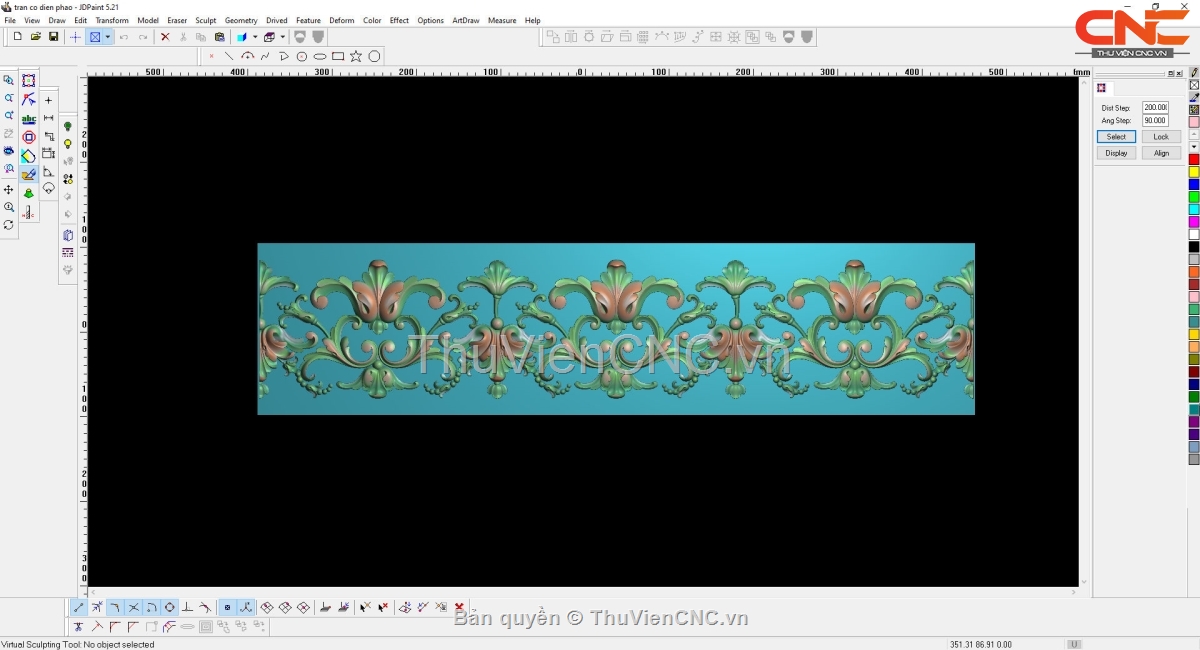Image resolution: width=1200 pixels, height=650 pixels.
Task: Toggle the corner snap in bottom toolbar
Action: [x=115, y=607]
